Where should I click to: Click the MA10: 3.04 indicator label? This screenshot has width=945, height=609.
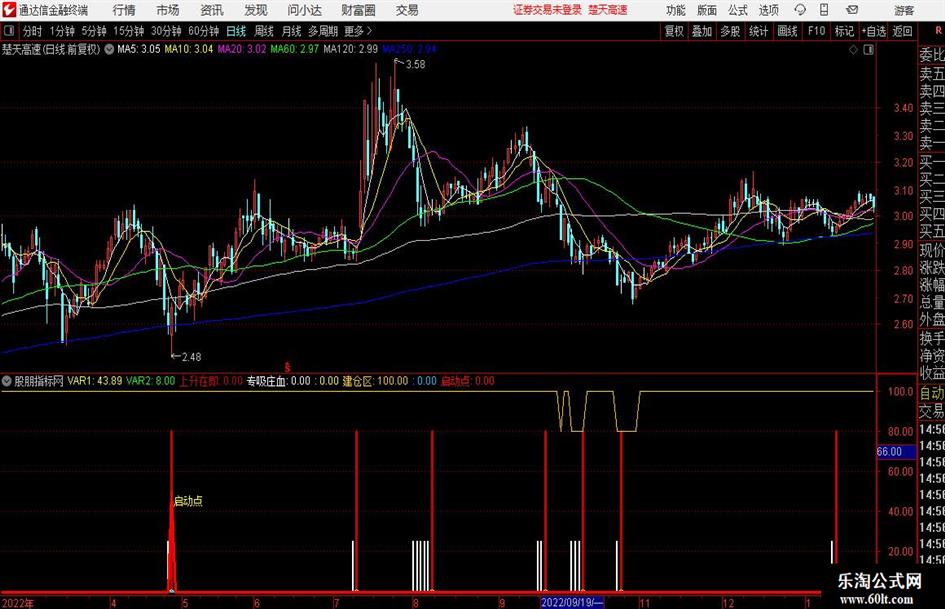click(x=189, y=49)
